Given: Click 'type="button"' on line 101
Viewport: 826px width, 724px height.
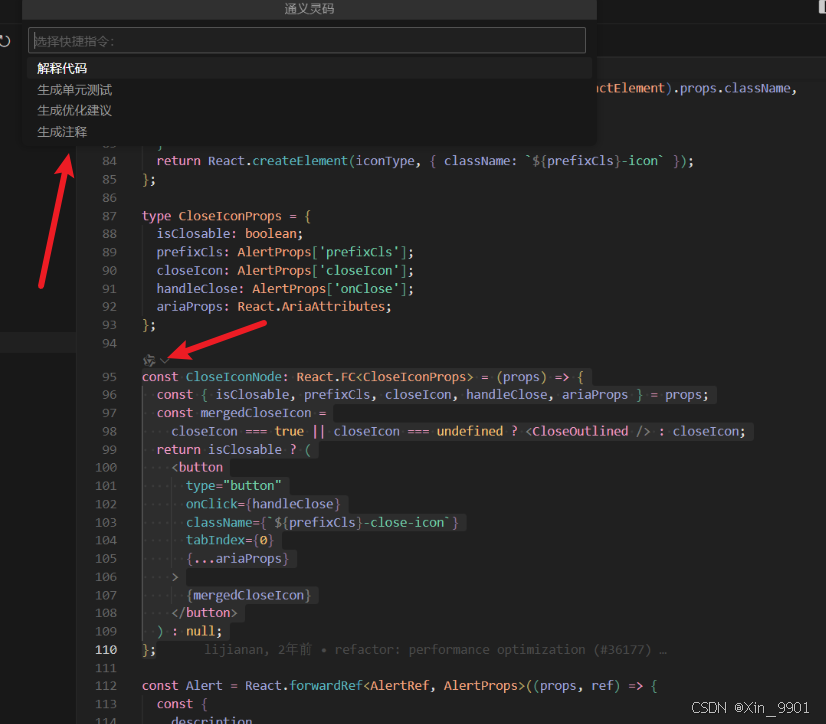Looking at the screenshot, I should click(x=233, y=486).
